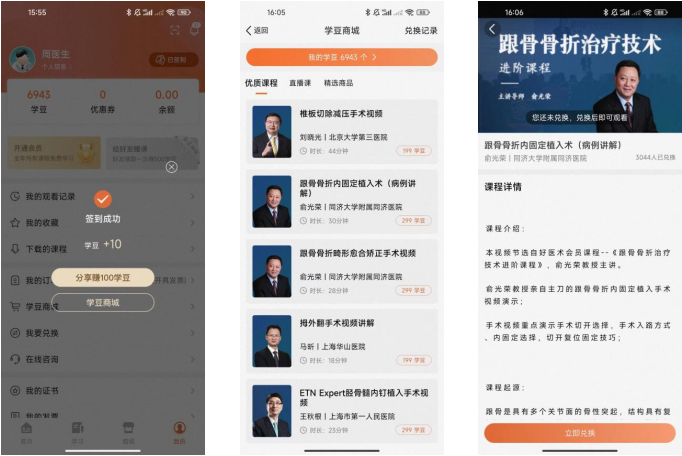Go to the store tab in bottom navigation
The image size is (682, 456).
coord(128,433)
